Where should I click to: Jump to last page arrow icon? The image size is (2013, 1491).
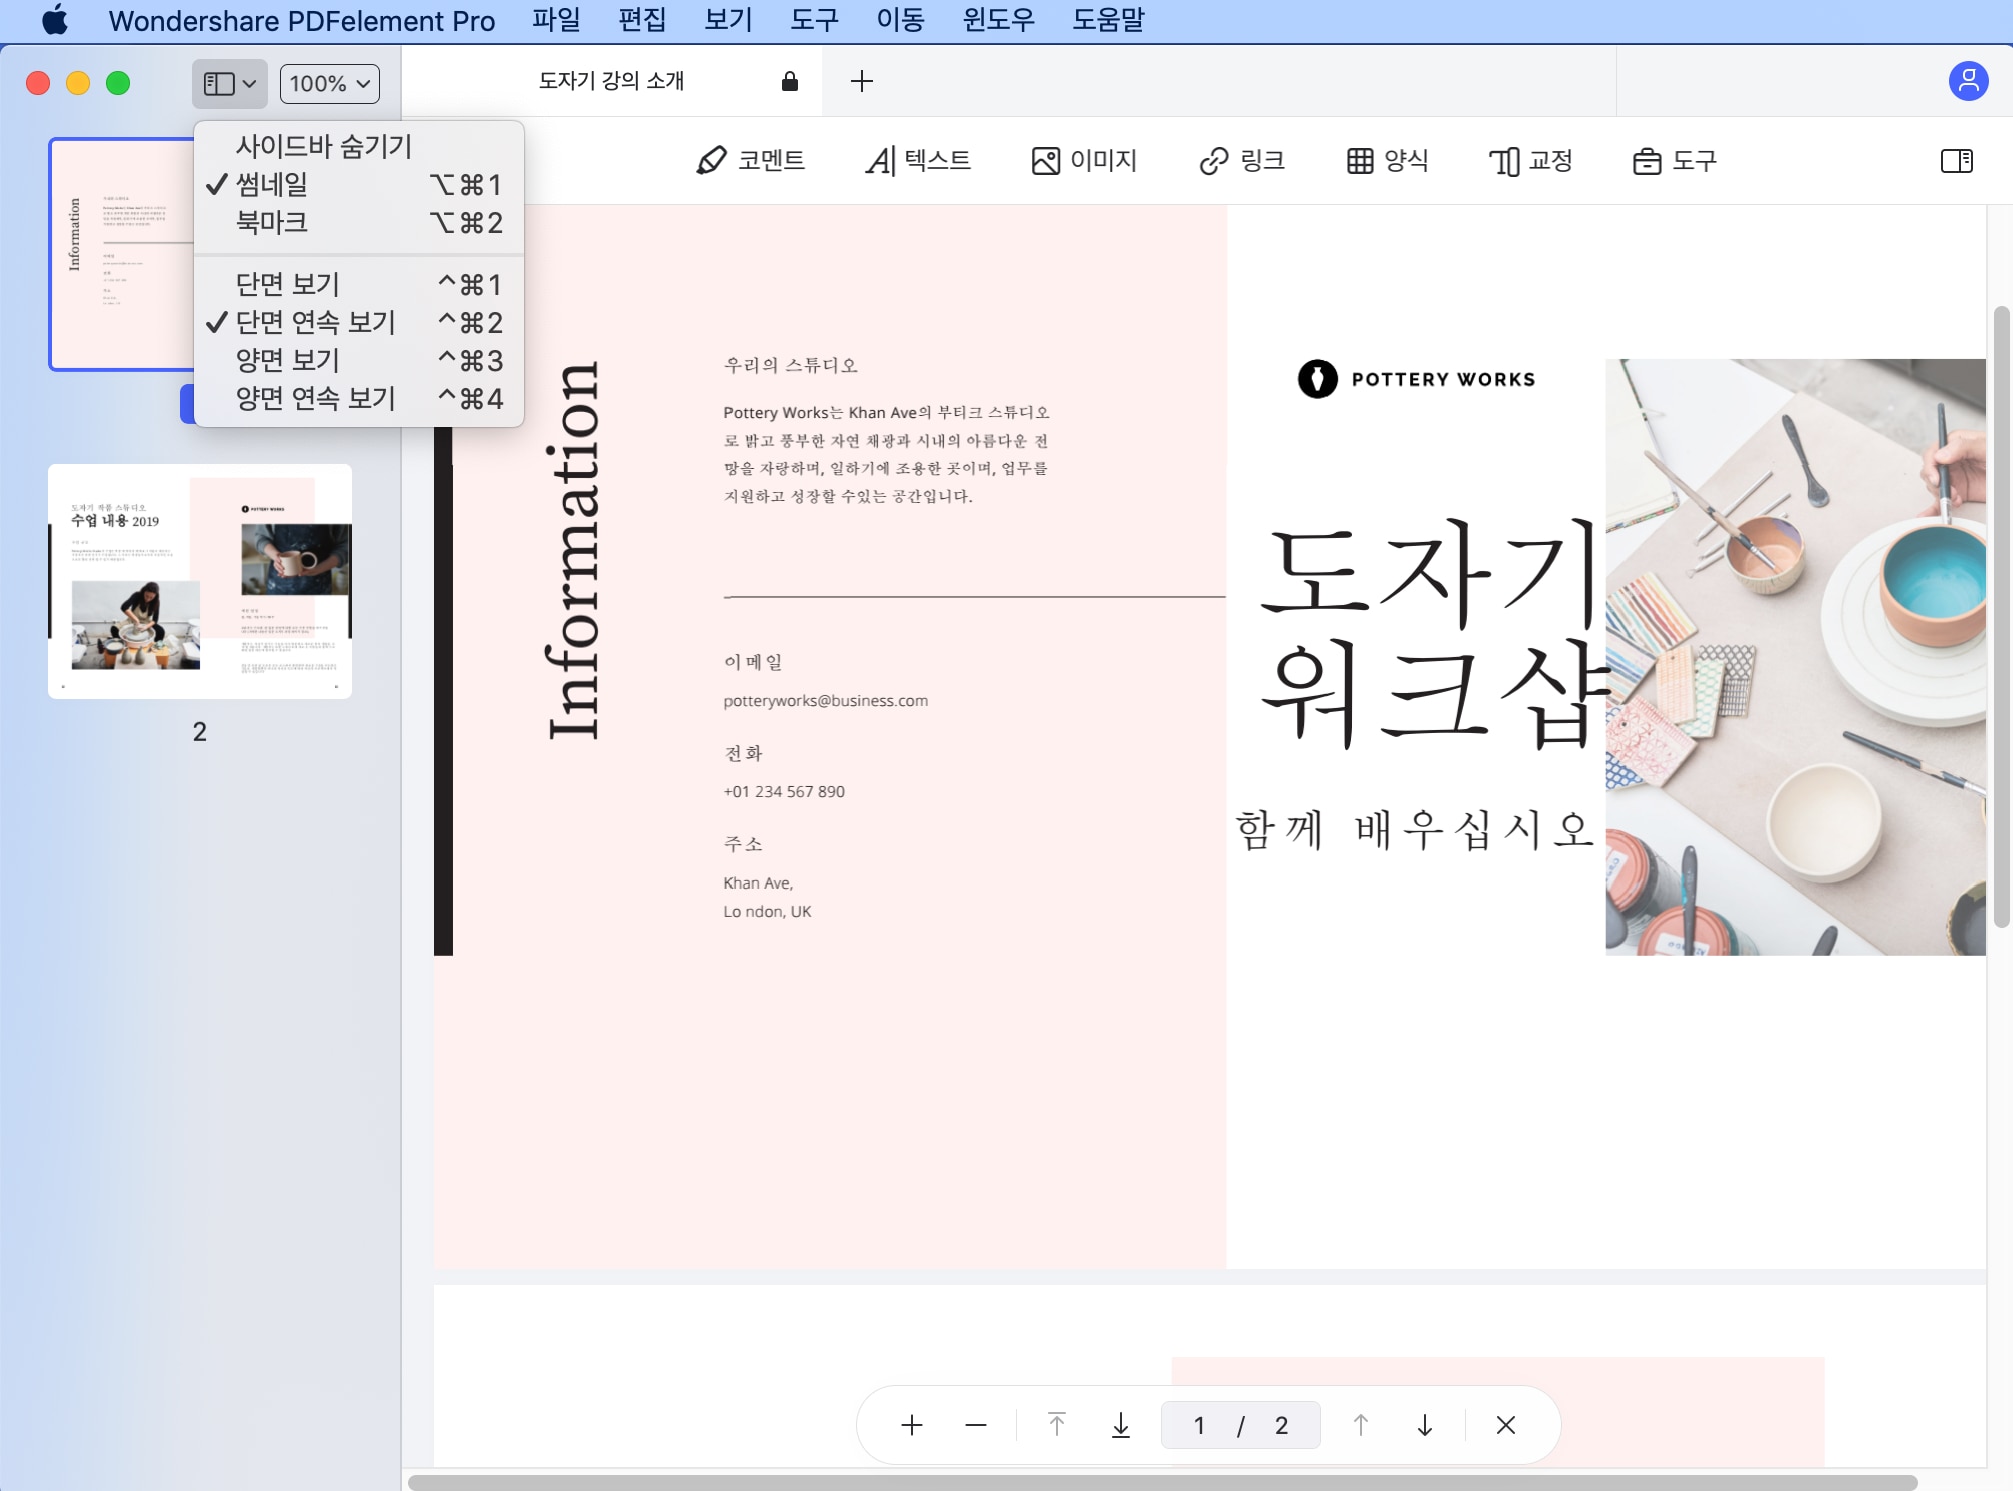(x=1121, y=1425)
